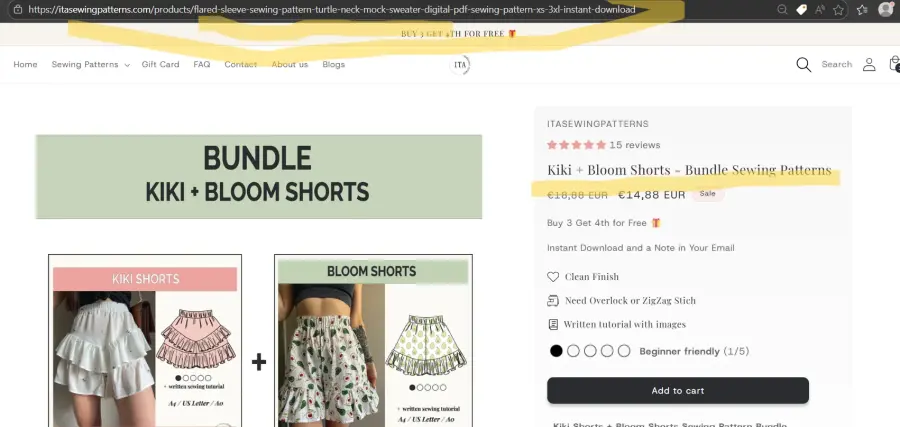The image size is (900, 427).
Task: Add page to favorites star icon
Action: tap(837, 9)
